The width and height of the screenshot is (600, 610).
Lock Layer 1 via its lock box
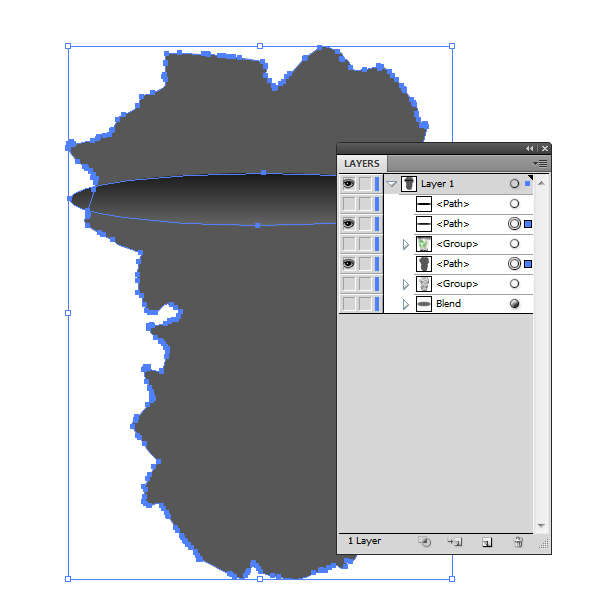pos(365,184)
